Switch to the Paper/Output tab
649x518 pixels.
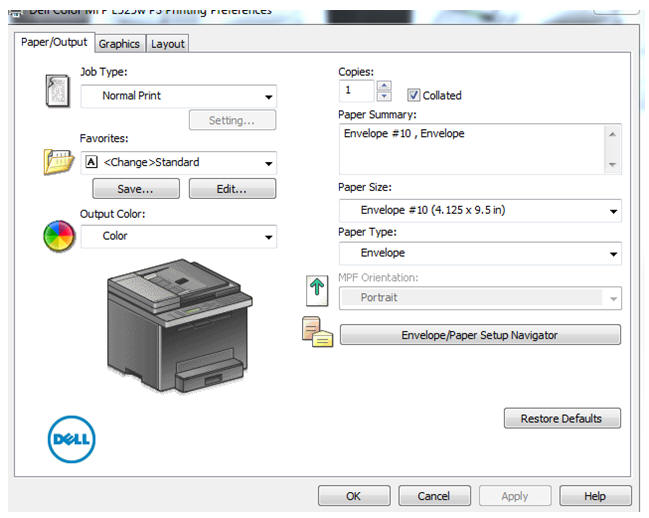[x=54, y=42]
